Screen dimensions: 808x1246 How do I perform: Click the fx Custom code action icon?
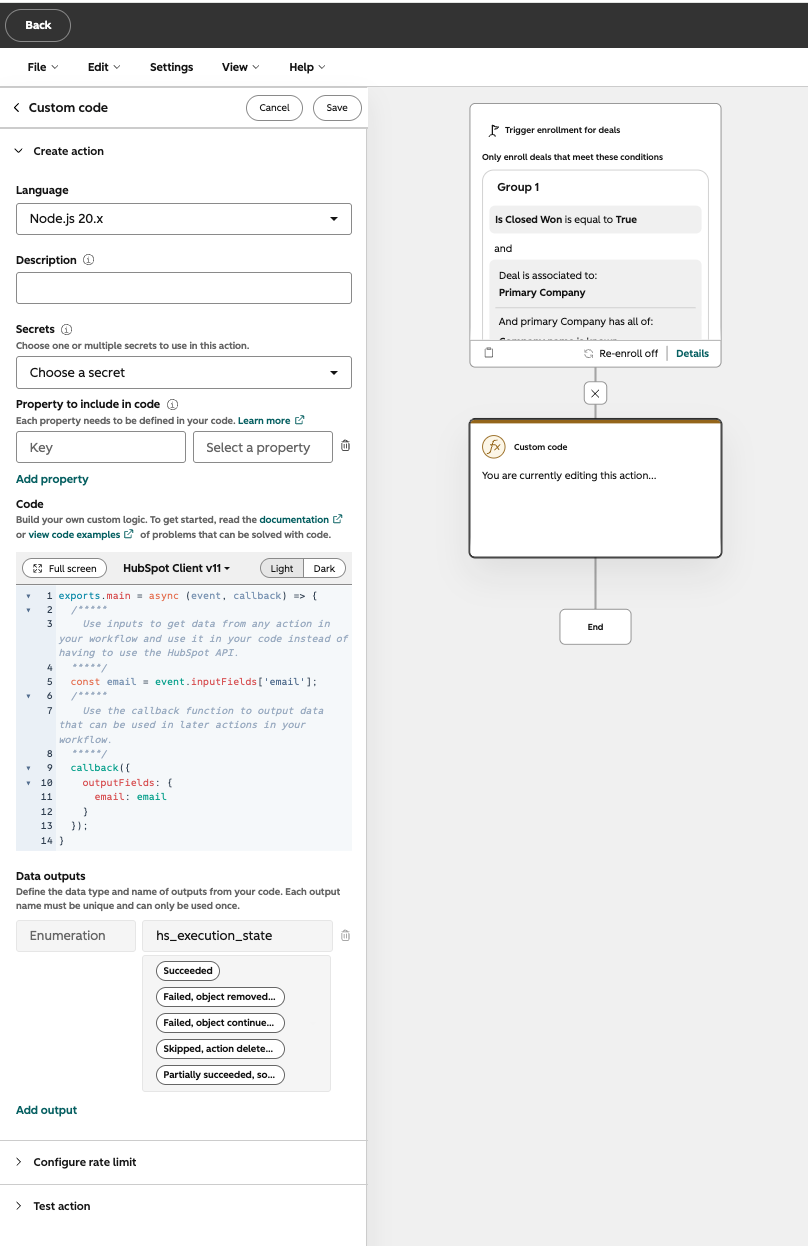[x=494, y=447]
